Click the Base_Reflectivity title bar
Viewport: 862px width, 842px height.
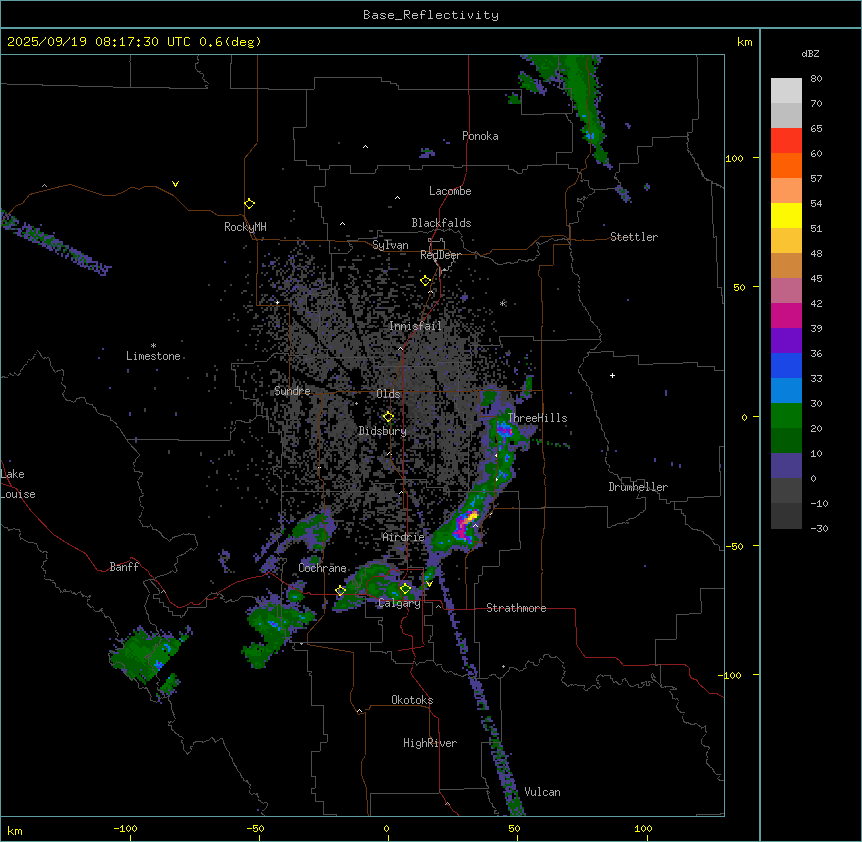(430, 15)
